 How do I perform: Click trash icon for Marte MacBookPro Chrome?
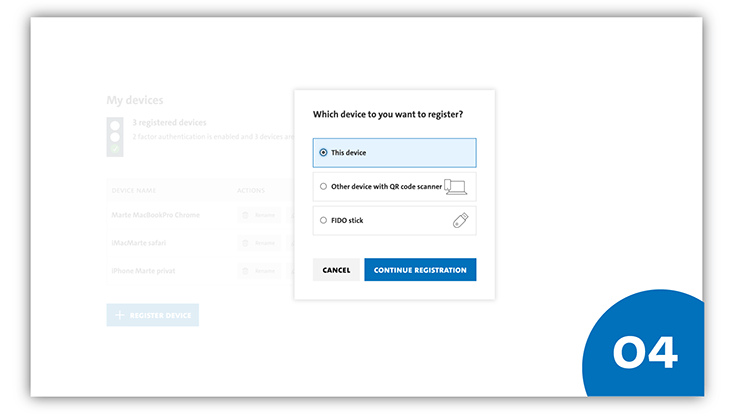click(246, 215)
